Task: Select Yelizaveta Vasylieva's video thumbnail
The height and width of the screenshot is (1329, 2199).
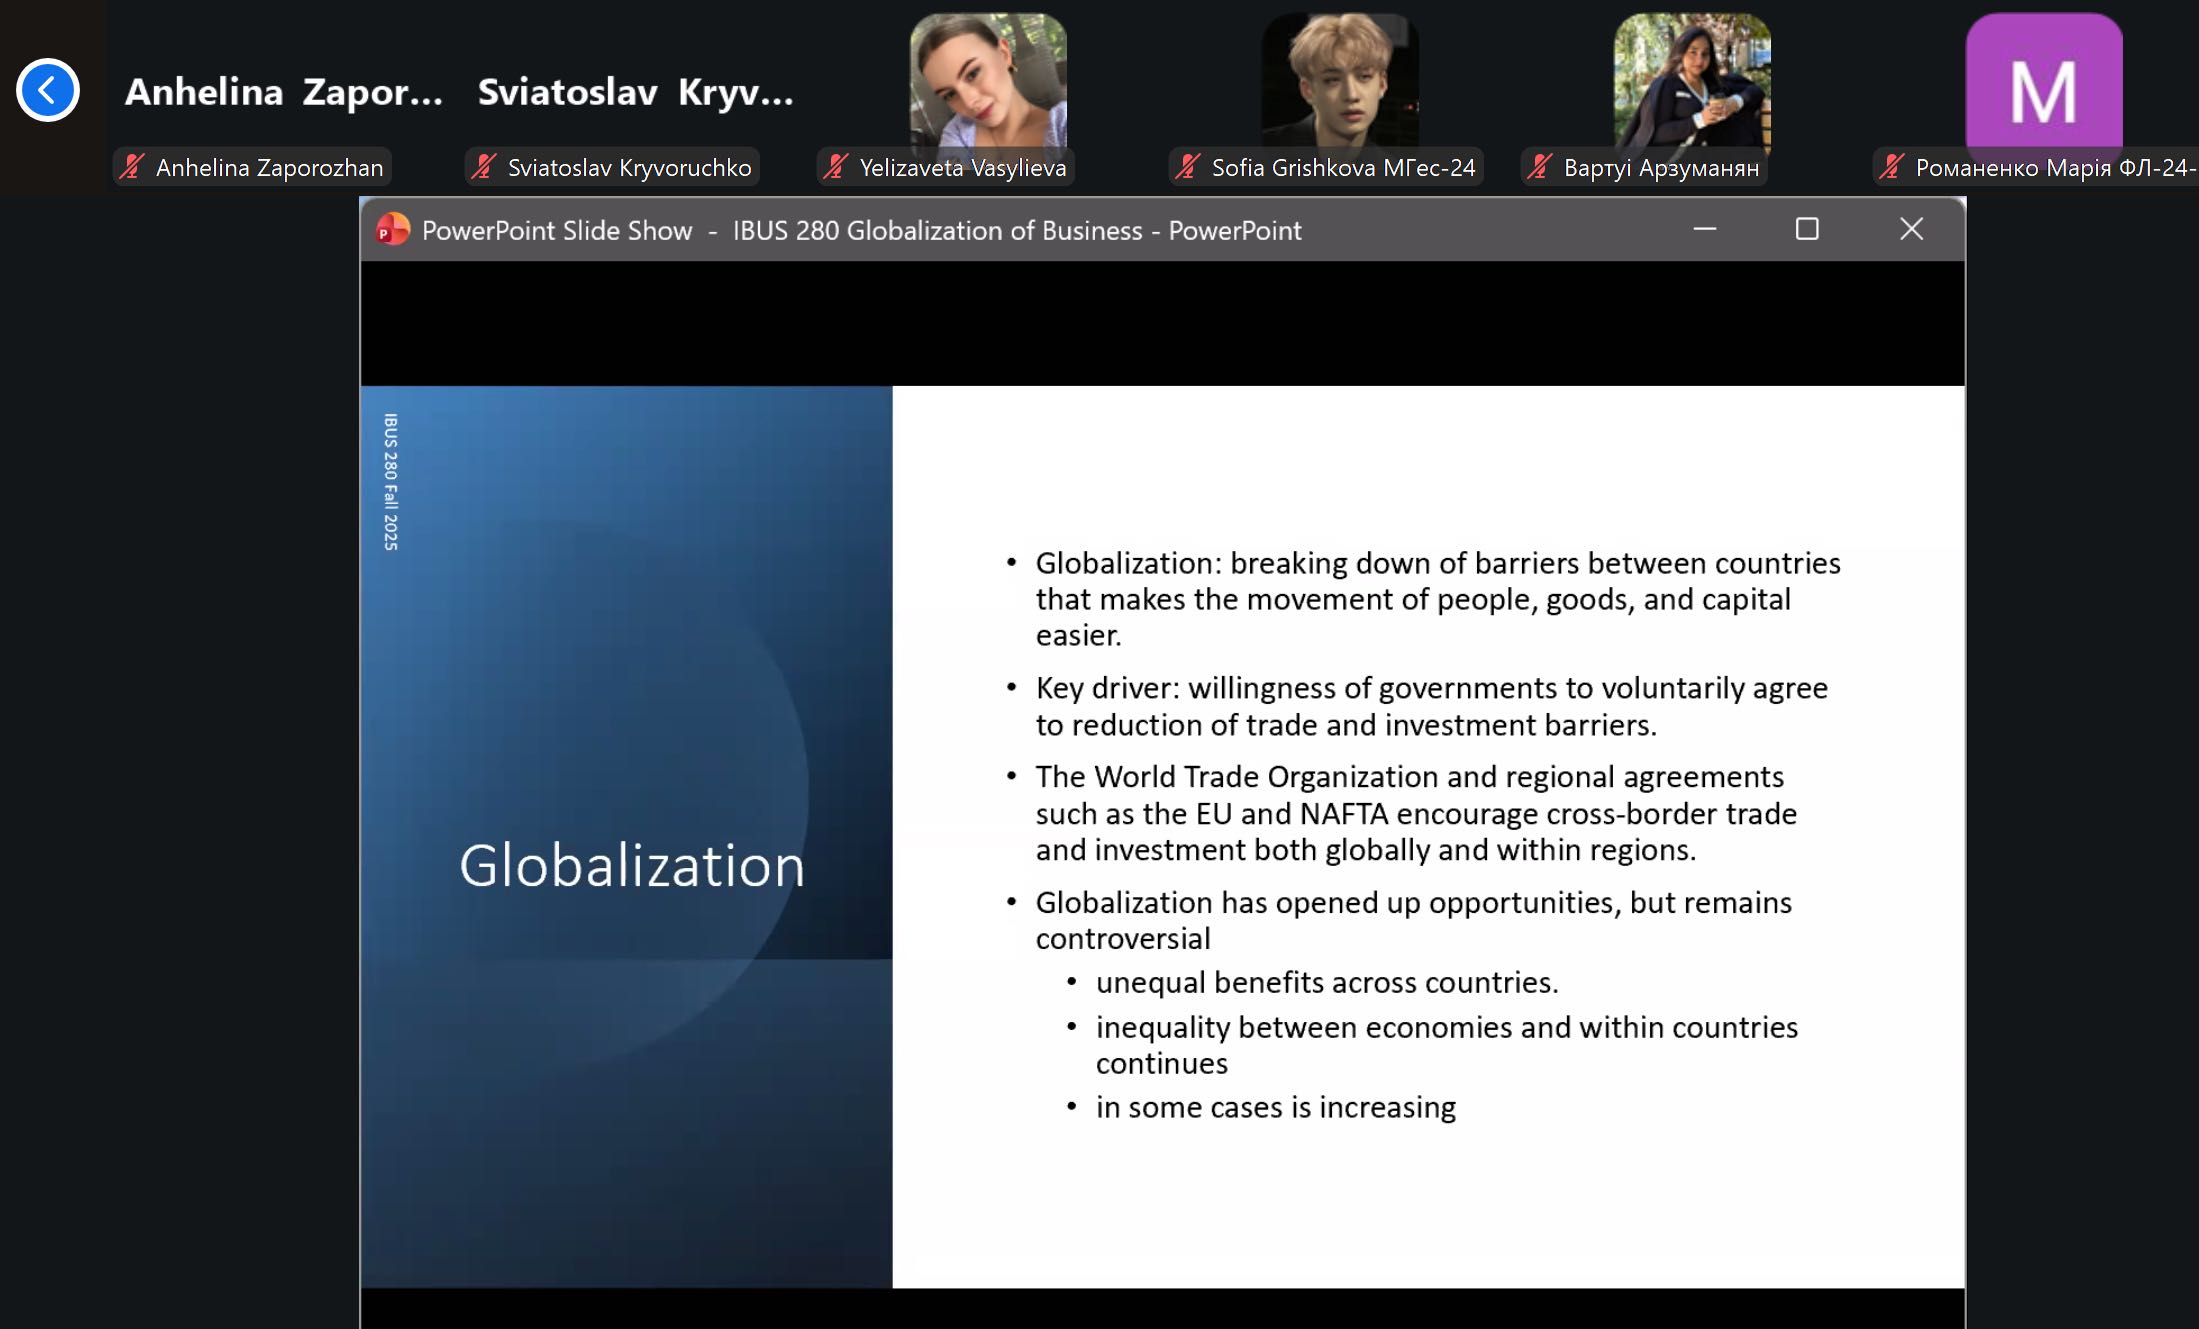Action: click(988, 82)
